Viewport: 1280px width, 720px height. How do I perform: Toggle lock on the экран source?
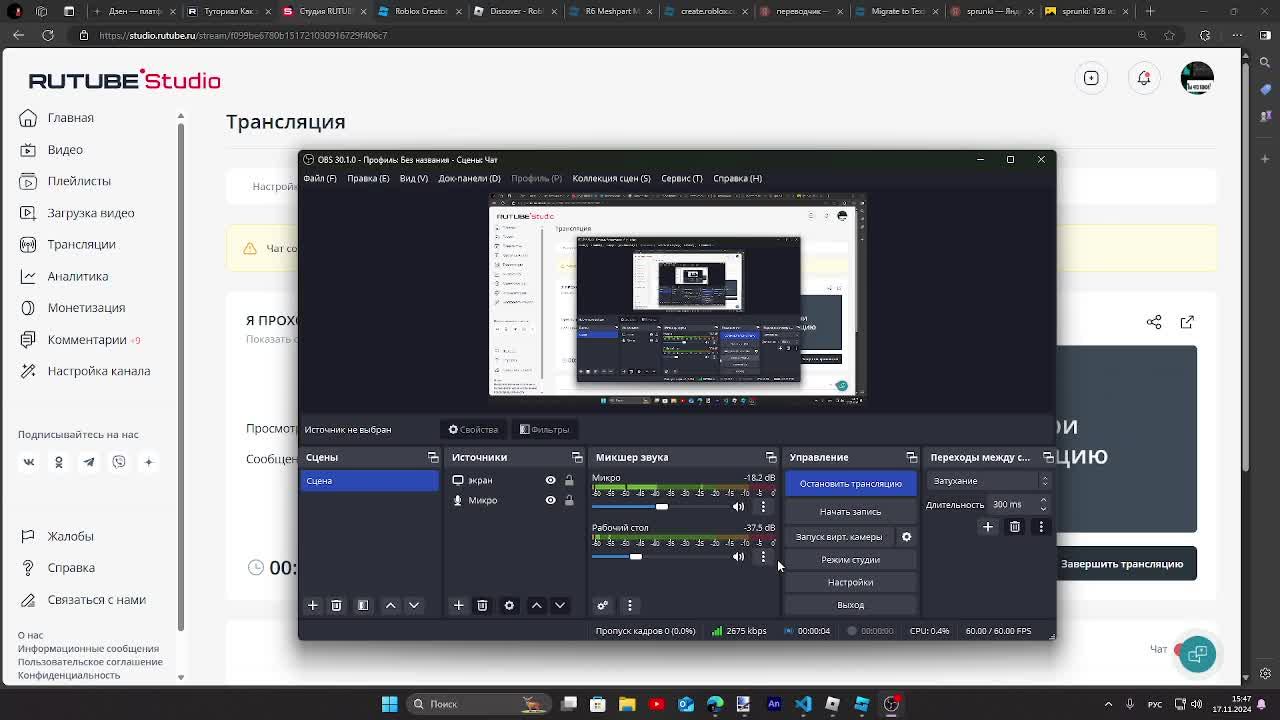pyautogui.click(x=569, y=481)
